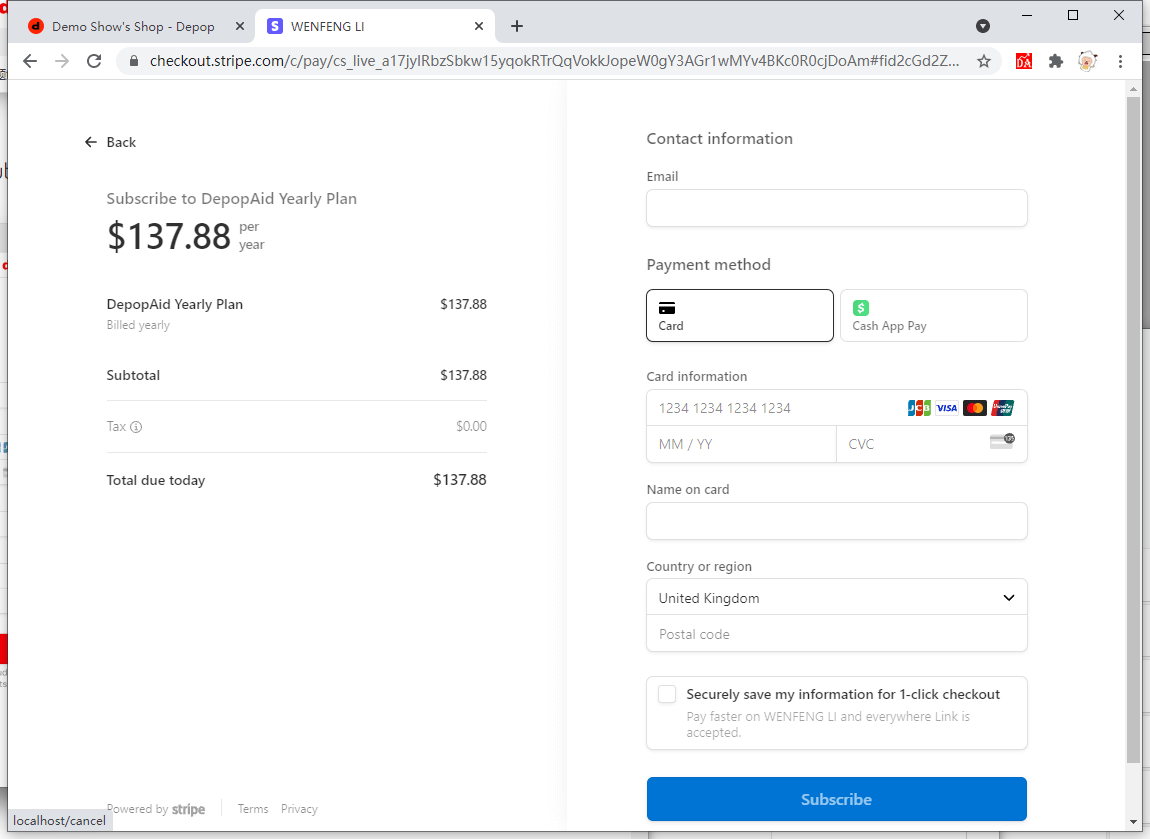This screenshot has width=1150, height=839.
Task: Click the scrollbar up arrow
Action: click(1133, 89)
